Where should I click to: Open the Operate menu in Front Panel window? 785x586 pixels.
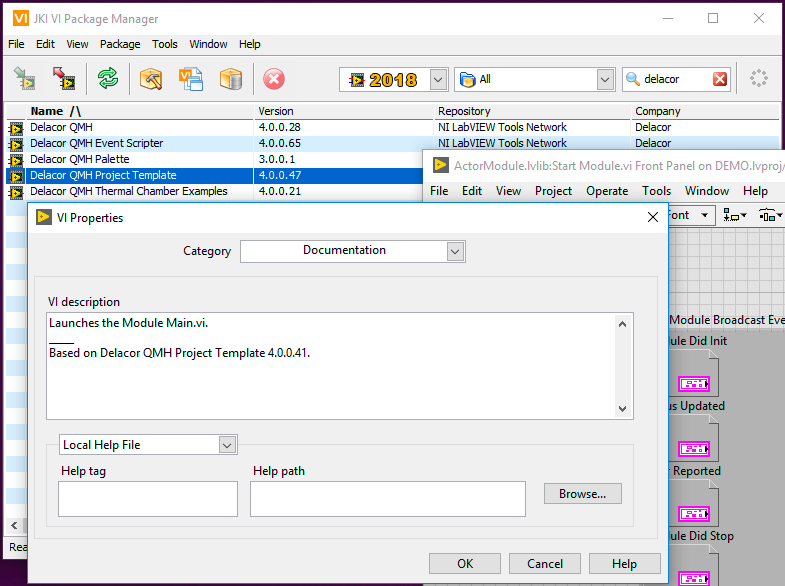tap(607, 191)
